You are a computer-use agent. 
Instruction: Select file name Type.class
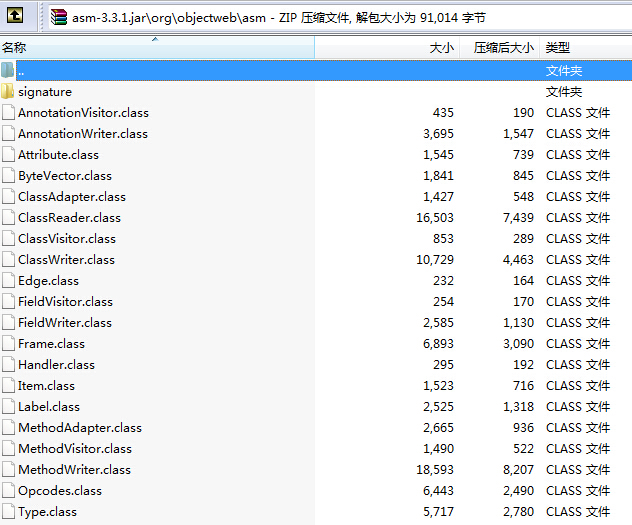(x=47, y=512)
